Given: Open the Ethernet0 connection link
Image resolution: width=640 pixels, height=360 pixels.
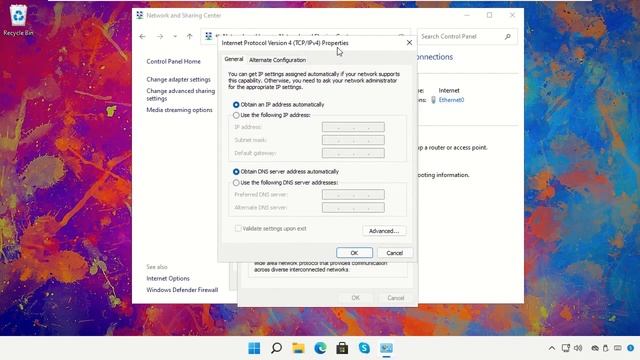Looking at the screenshot, I should coord(451,100).
